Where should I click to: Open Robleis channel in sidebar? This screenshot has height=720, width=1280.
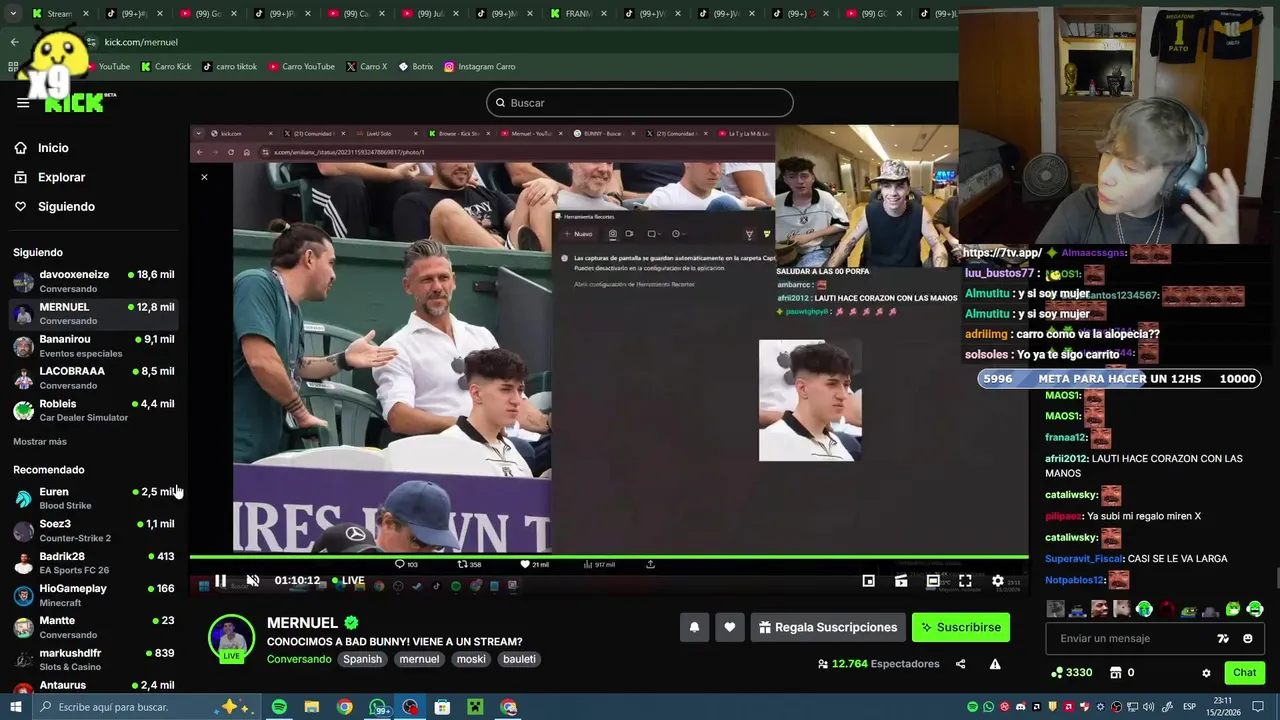[x=94, y=410]
